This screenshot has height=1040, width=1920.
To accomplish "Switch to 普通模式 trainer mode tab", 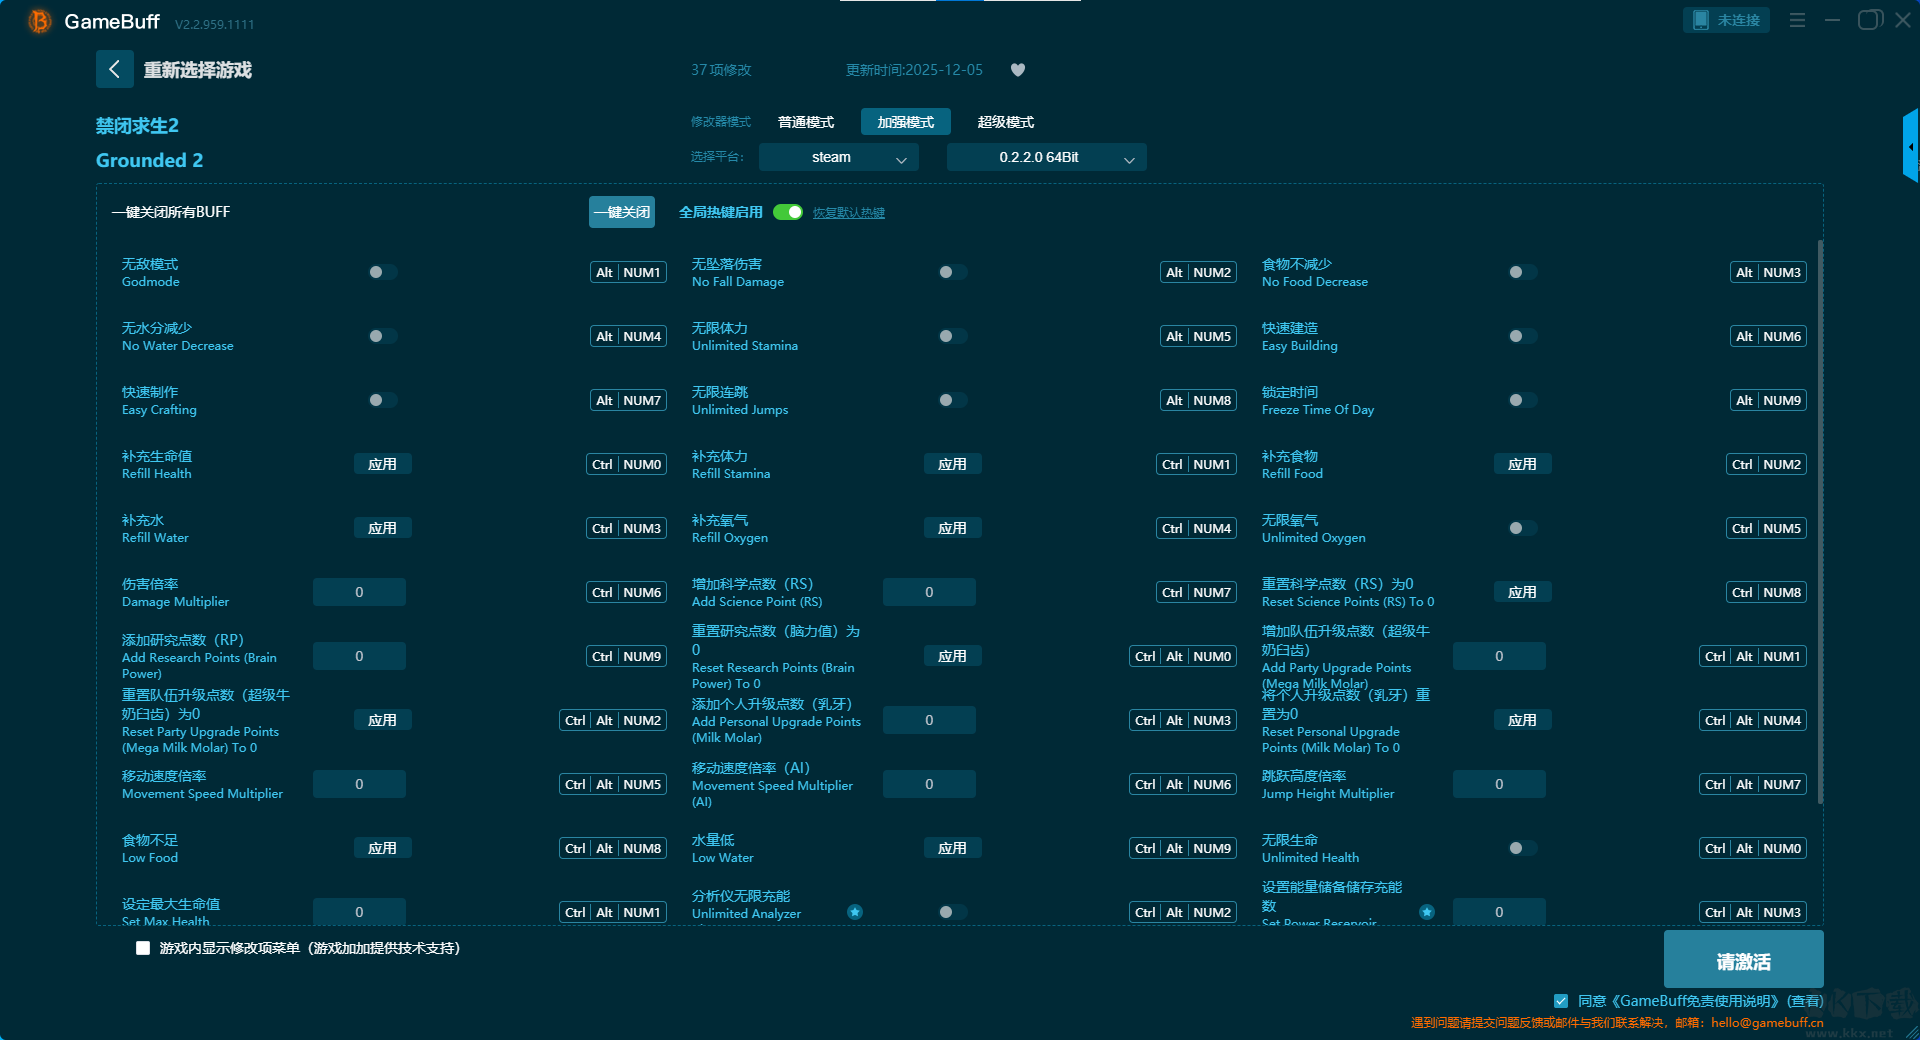I will [x=806, y=122].
